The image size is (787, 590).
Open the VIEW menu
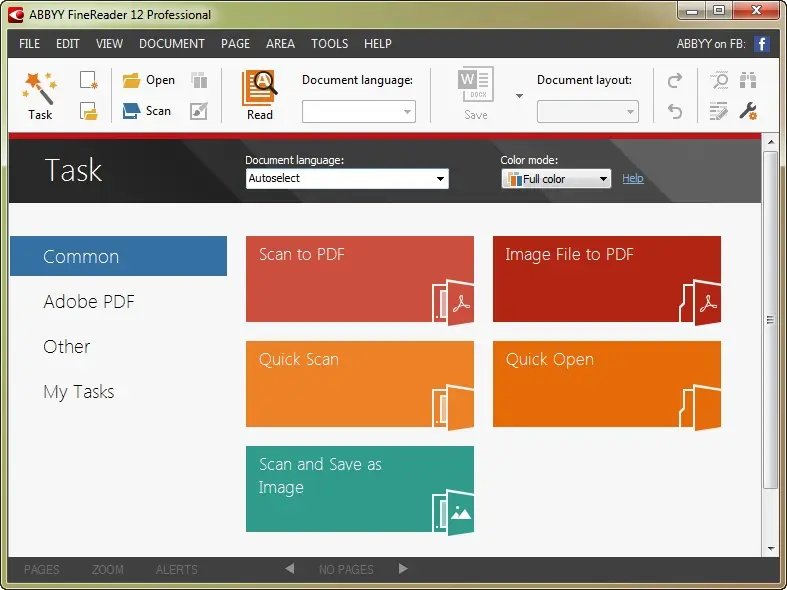point(109,44)
